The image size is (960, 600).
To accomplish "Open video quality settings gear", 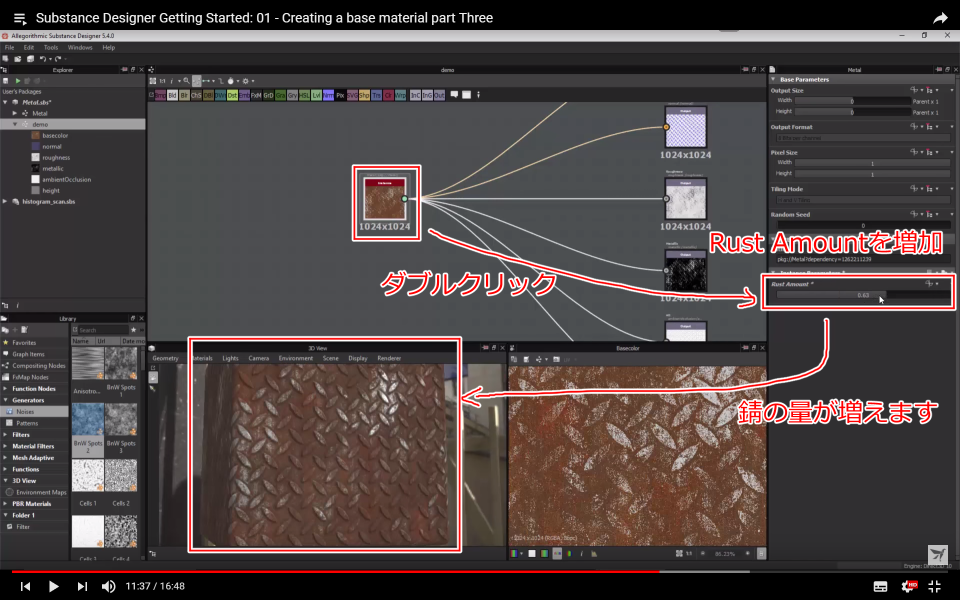I will click(909, 586).
